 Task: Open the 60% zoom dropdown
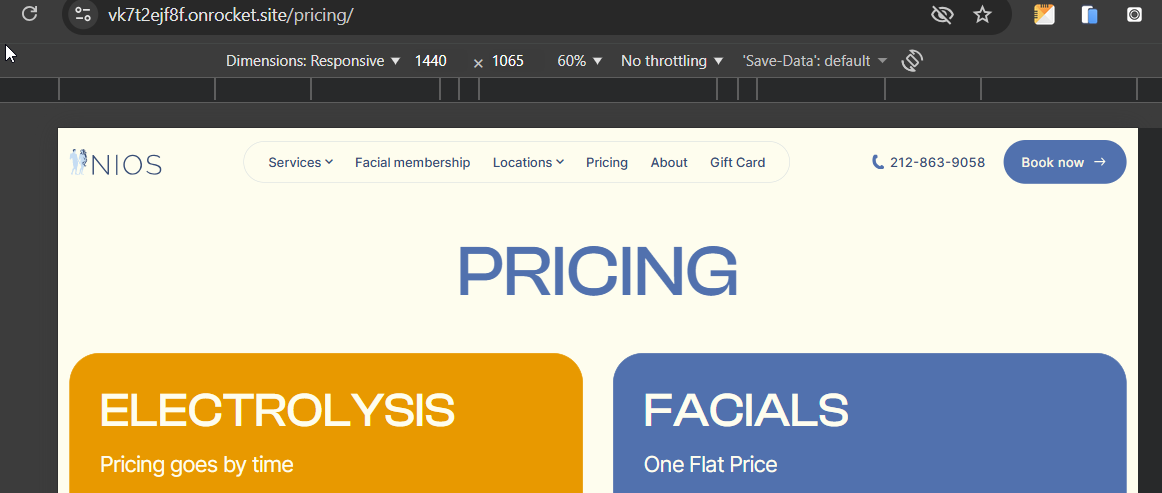click(580, 61)
